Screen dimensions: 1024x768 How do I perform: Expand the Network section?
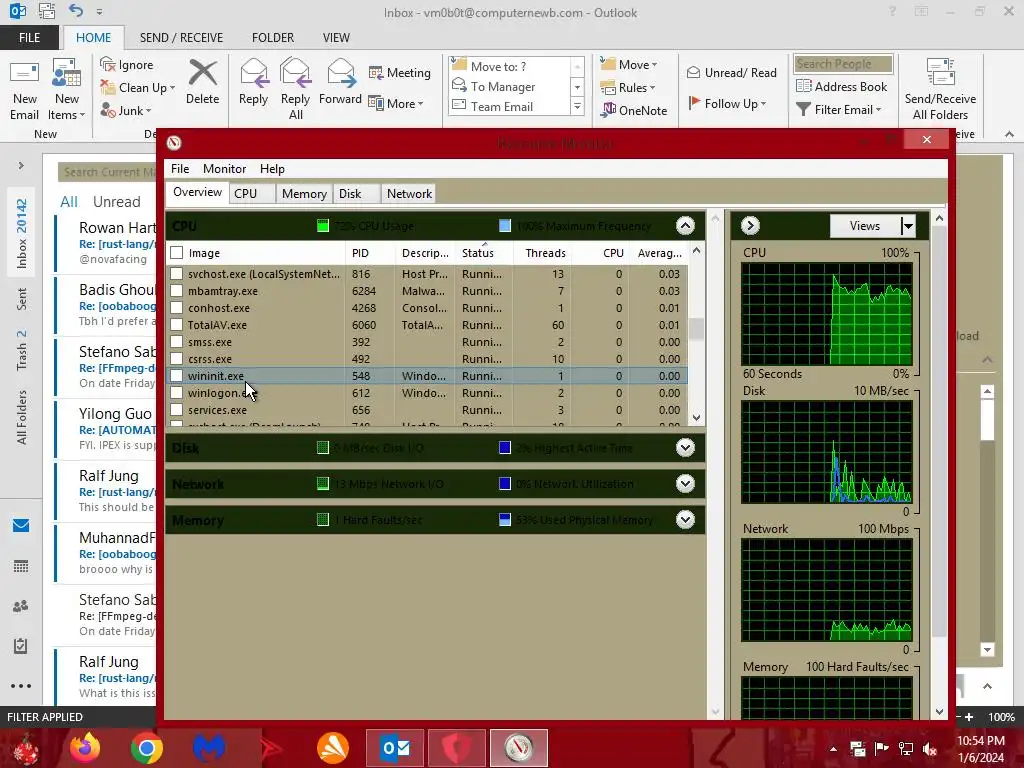pos(685,484)
